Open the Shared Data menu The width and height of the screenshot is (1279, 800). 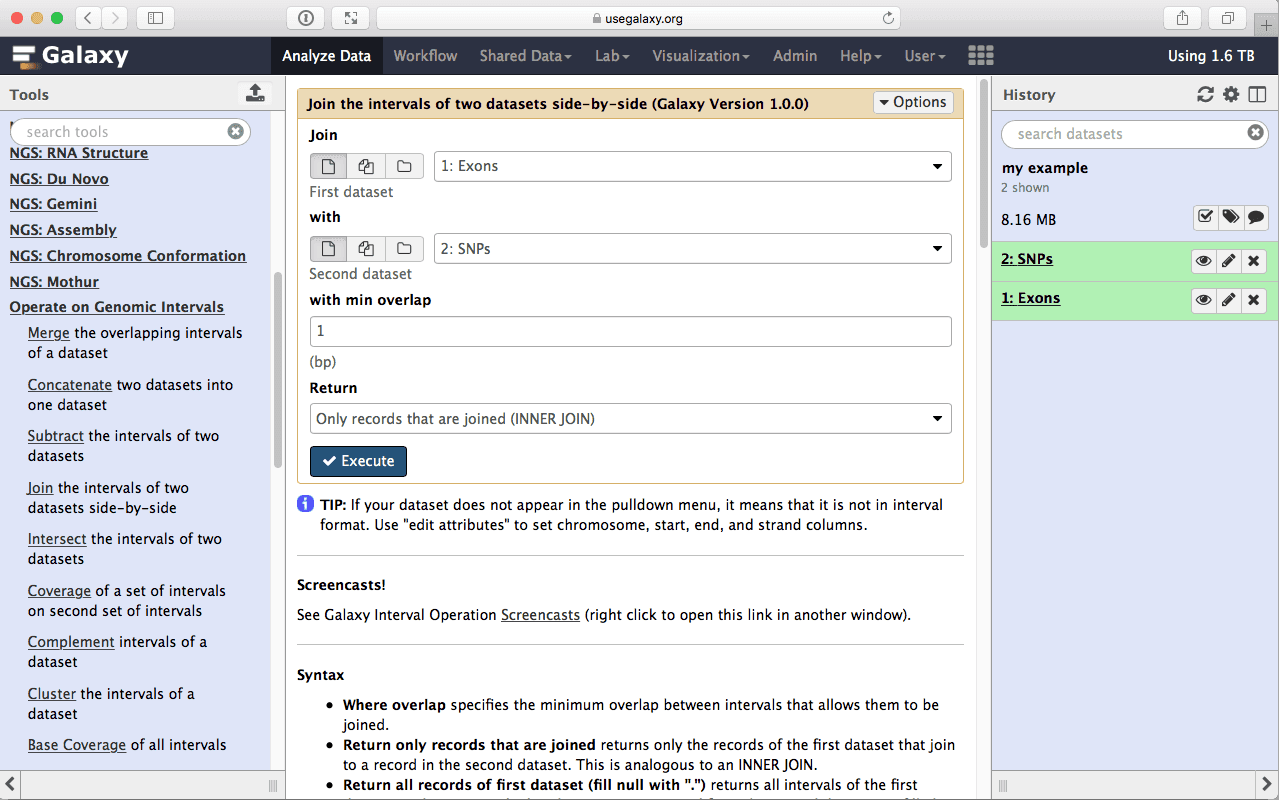coord(525,56)
